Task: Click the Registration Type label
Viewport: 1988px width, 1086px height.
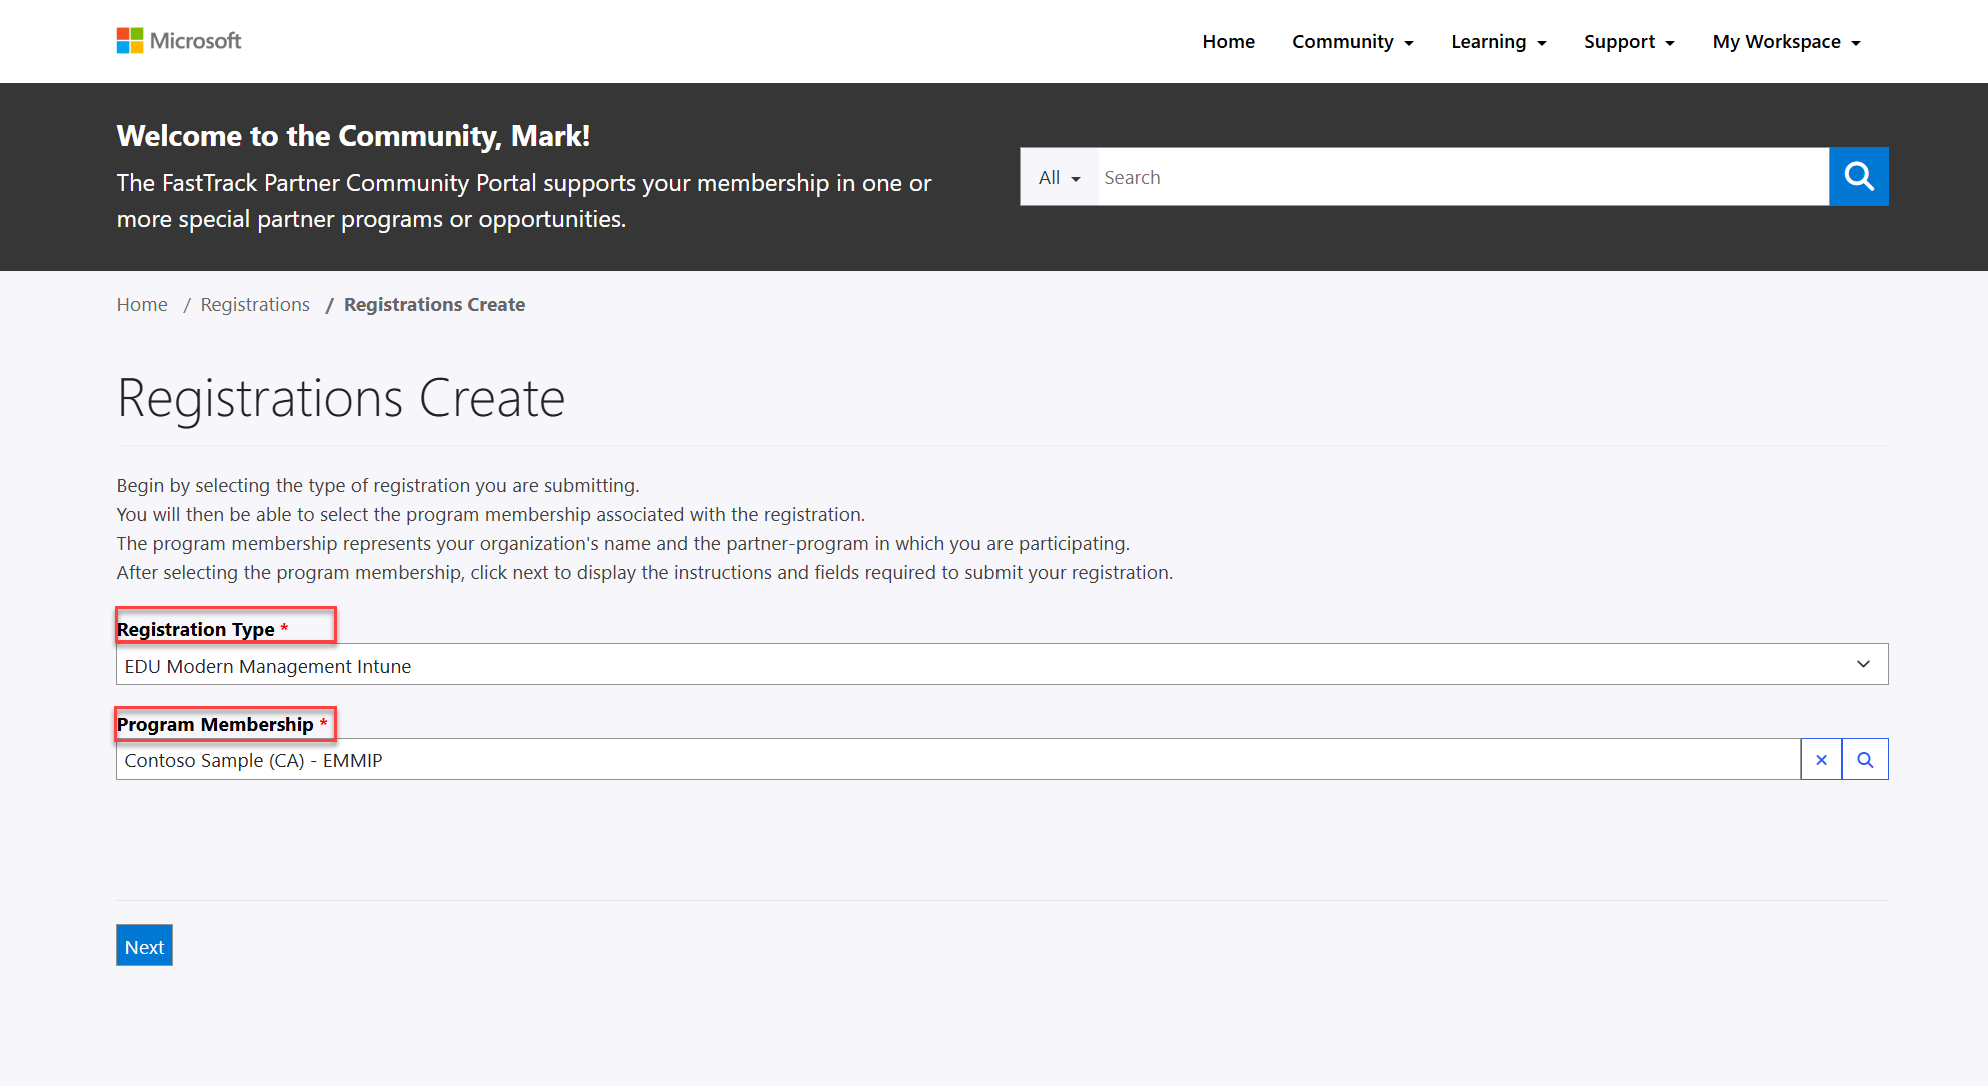Action: point(196,629)
